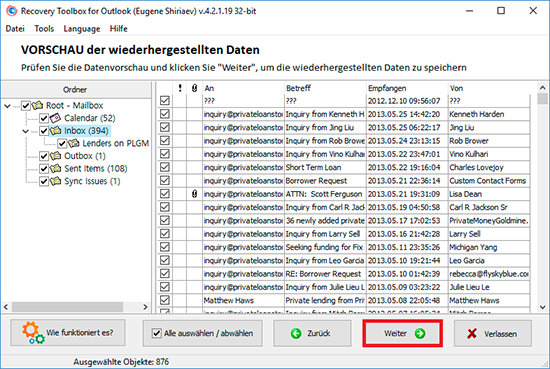Viewport: 550px width, 369px height.
Task: Uncheck the Inbox folder checkbox
Action: pos(44,131)
